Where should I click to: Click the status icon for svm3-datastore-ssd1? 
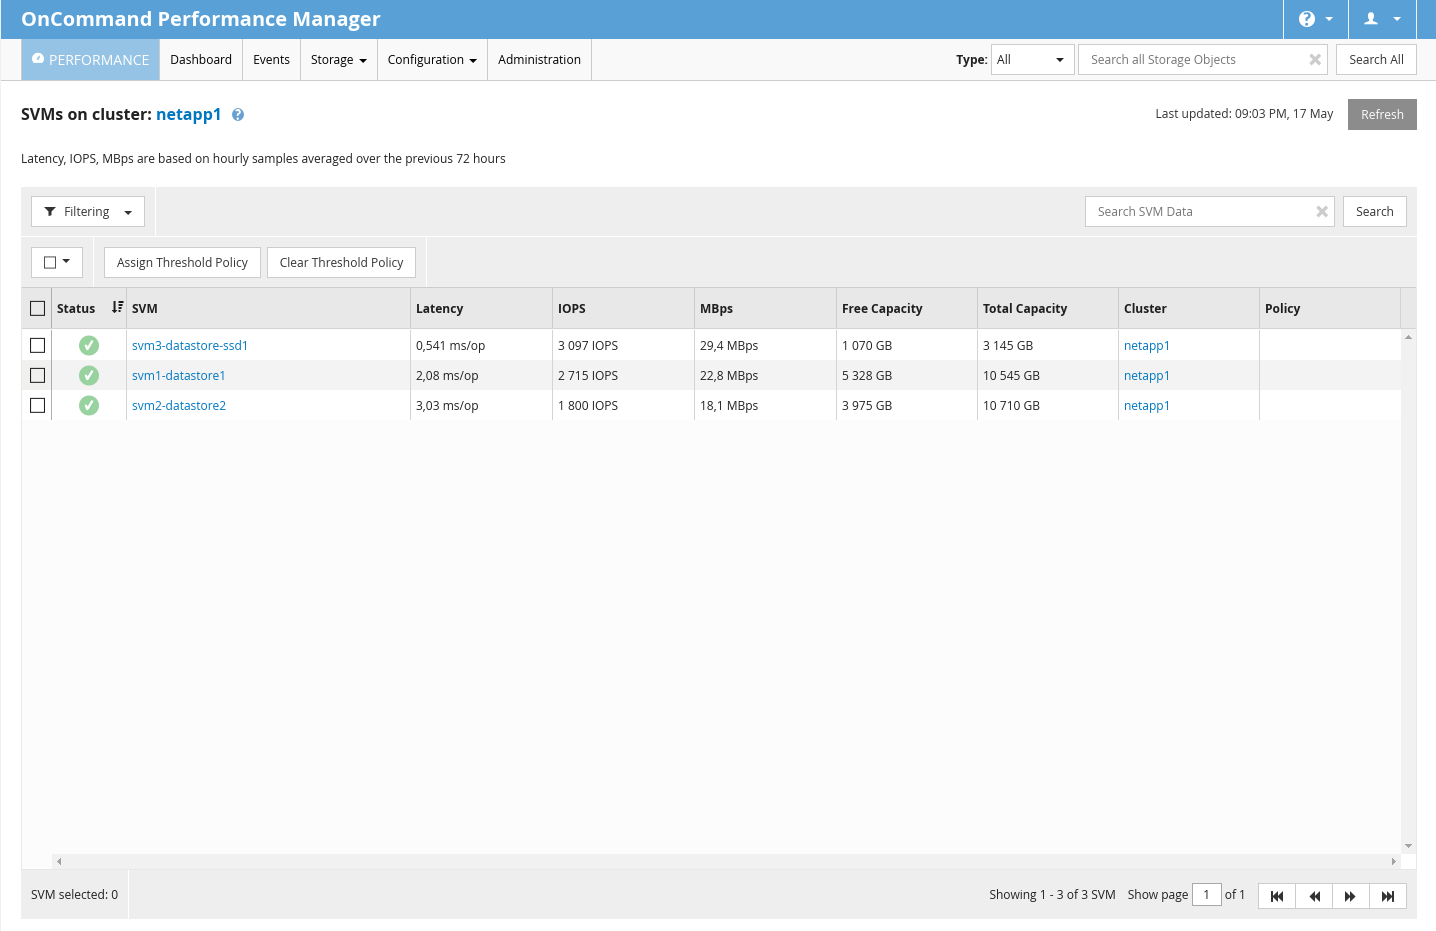point(89,345)
